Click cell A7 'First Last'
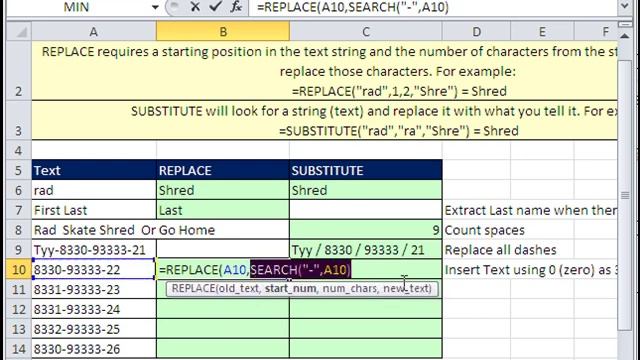640x360 pixels. (94, 210)
